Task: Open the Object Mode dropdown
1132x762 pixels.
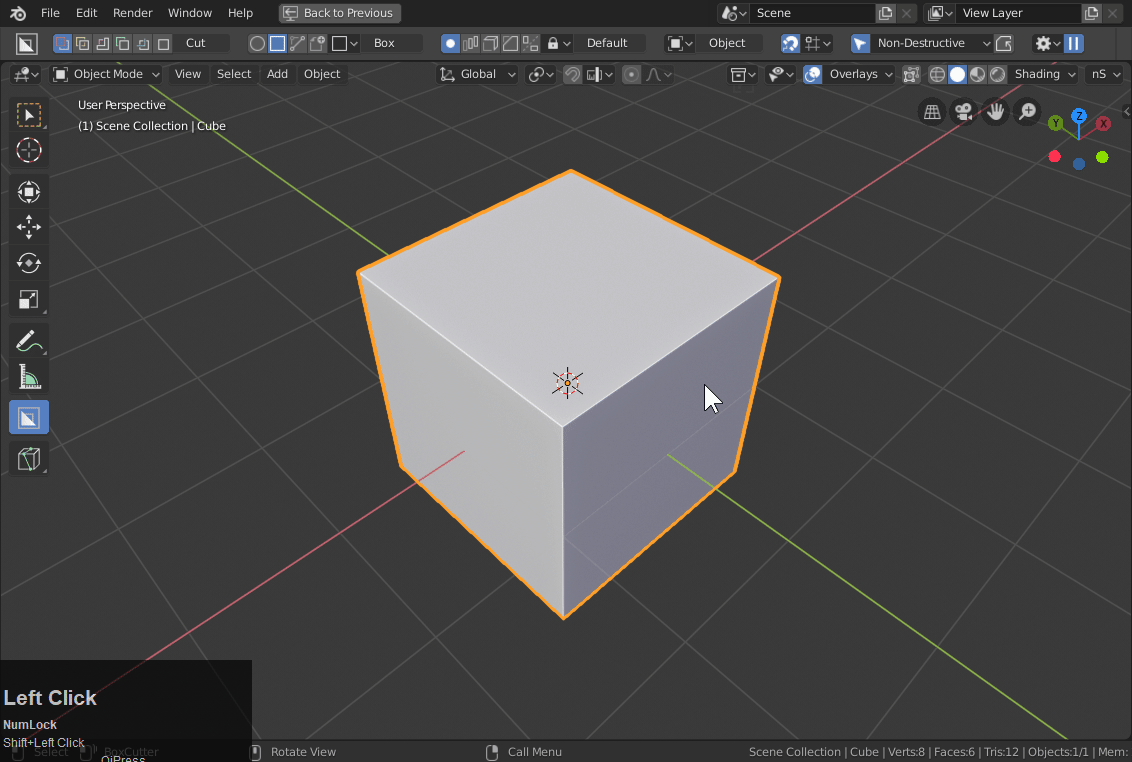Action: [105, 73]
